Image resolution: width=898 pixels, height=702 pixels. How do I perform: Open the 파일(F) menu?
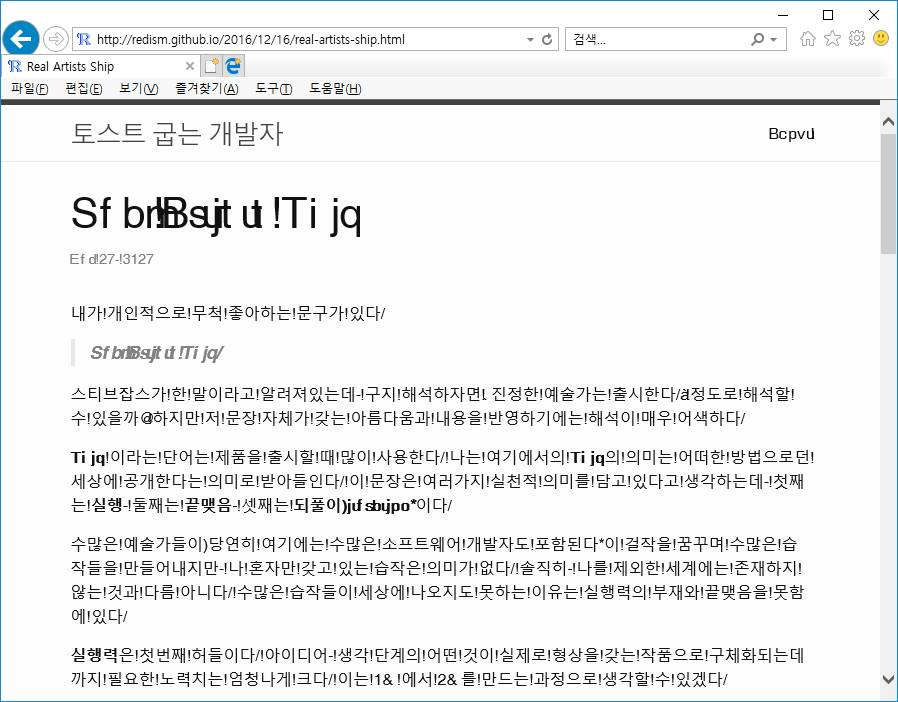(29, 89)
